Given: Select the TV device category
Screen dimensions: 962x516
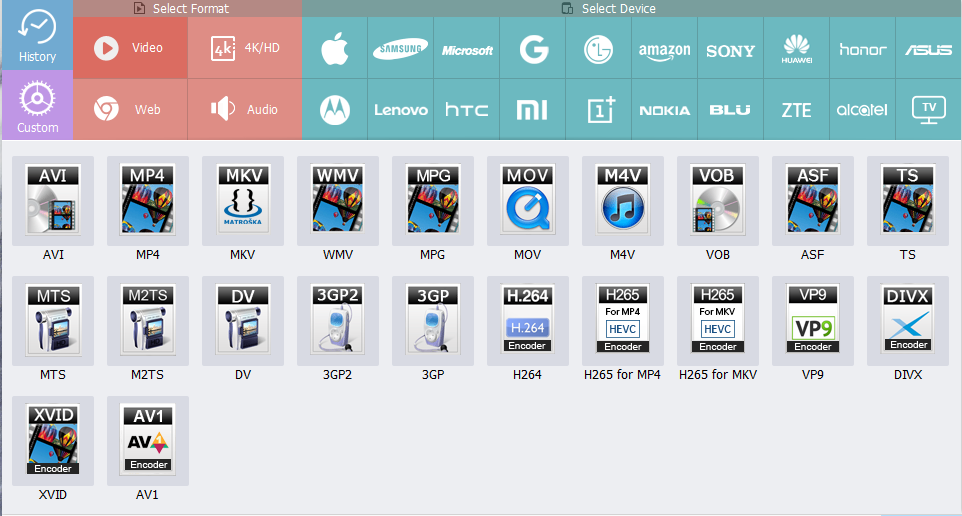Looking at the screenshot, I should (x=929, y=109).
